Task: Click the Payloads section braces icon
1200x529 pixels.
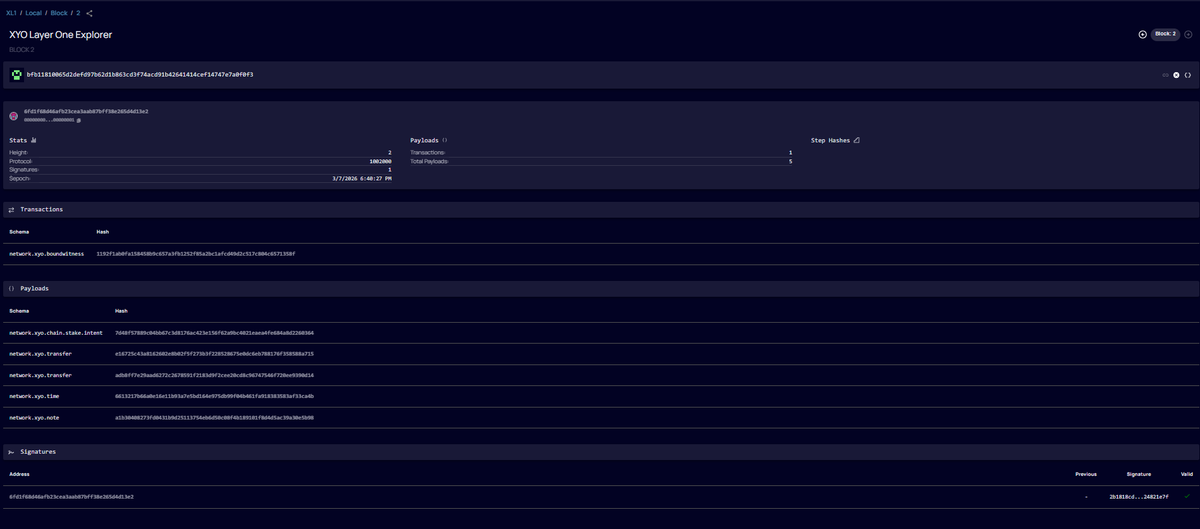Action: point(11,288)
